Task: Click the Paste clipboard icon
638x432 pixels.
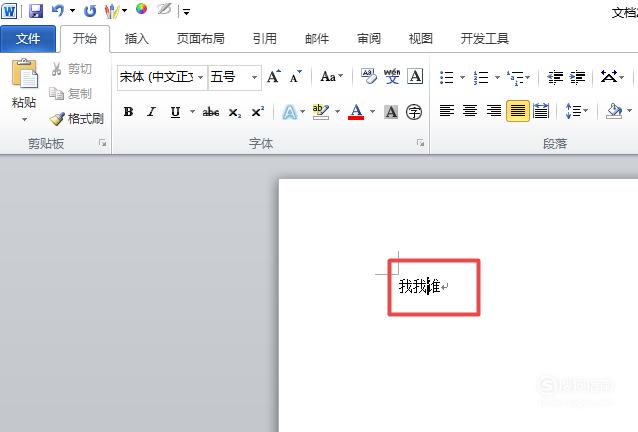Action: [x=24, y=74]
